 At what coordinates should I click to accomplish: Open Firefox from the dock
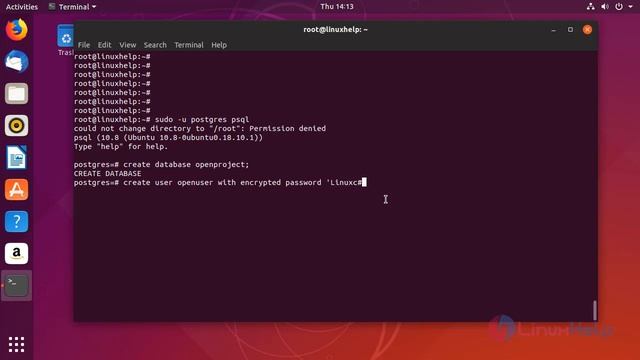[x=16, y=29]
